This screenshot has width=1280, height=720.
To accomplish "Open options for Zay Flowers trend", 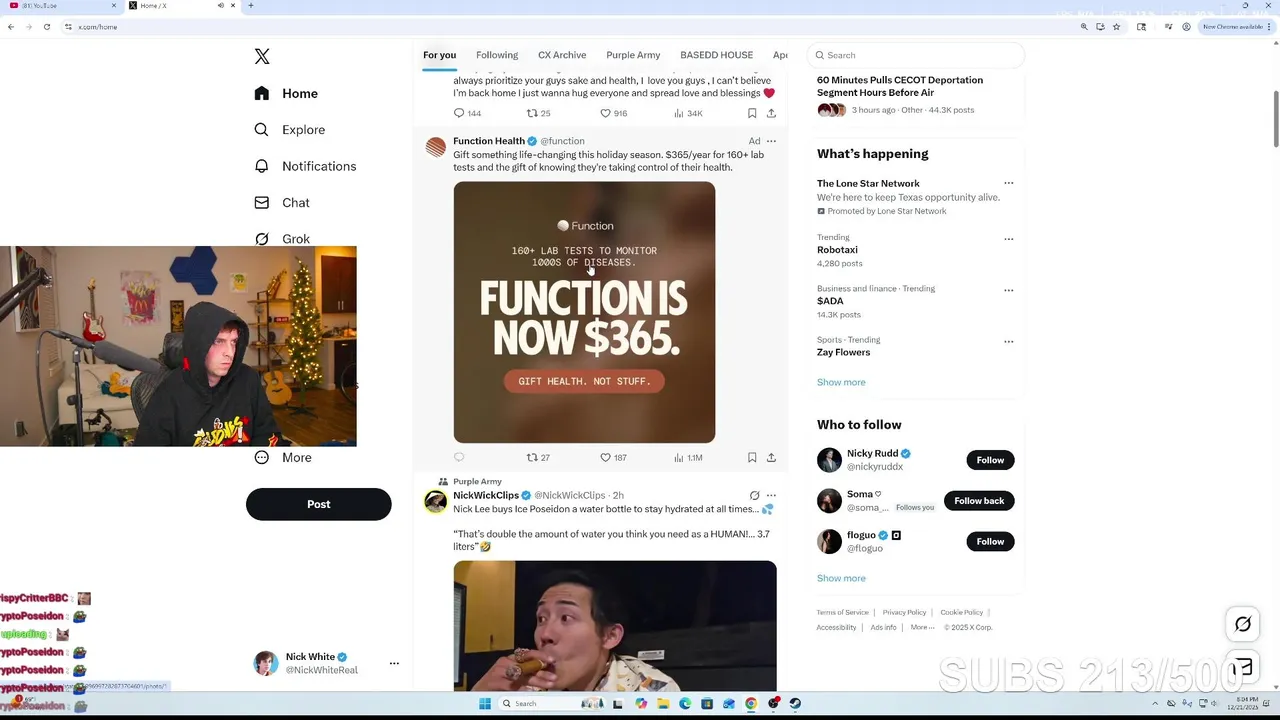I will 1008,341.
